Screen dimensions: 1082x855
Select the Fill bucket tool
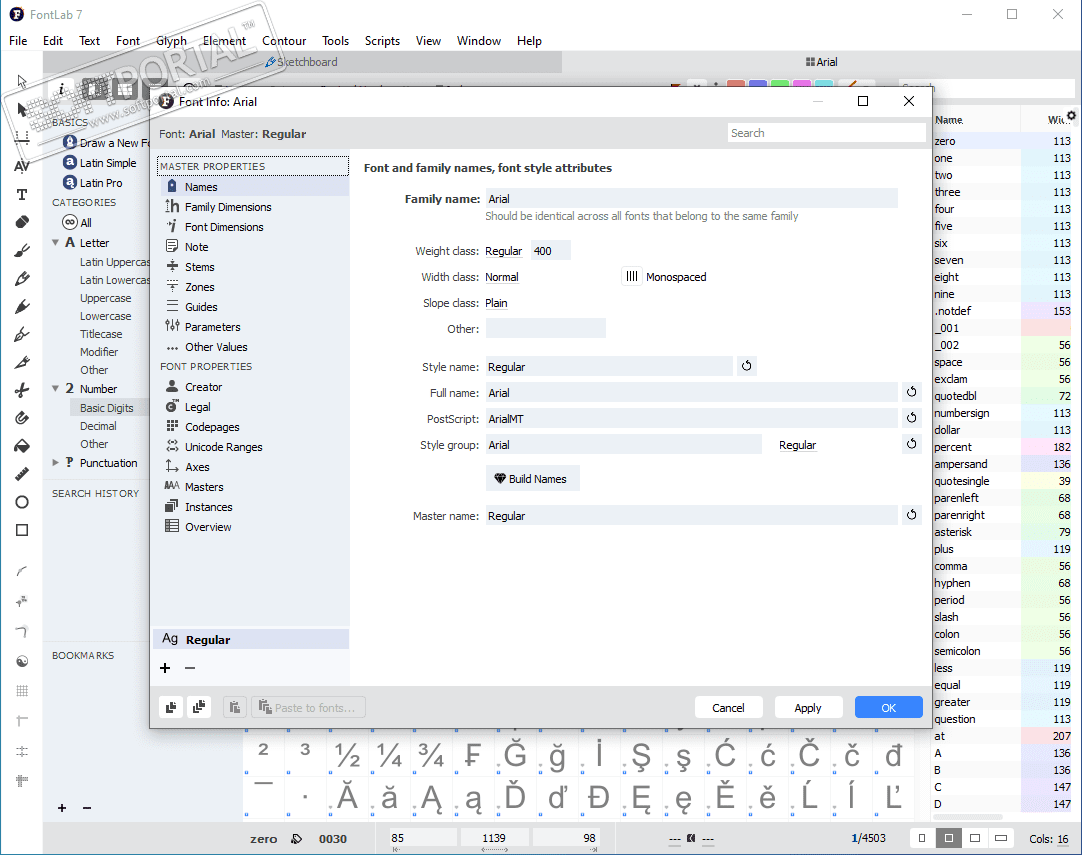[x=21, y=446]
